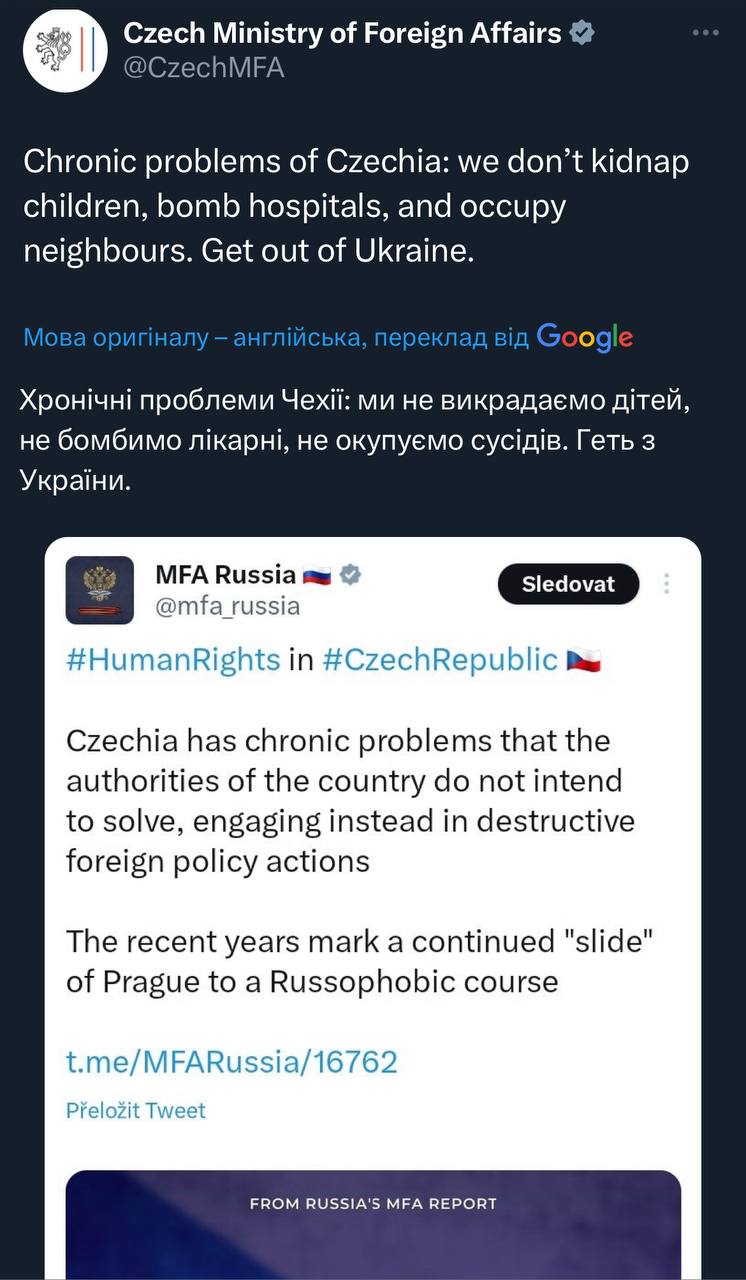Follow the t.me/MFARussia/16762 link

click(x=231, y=1061)
